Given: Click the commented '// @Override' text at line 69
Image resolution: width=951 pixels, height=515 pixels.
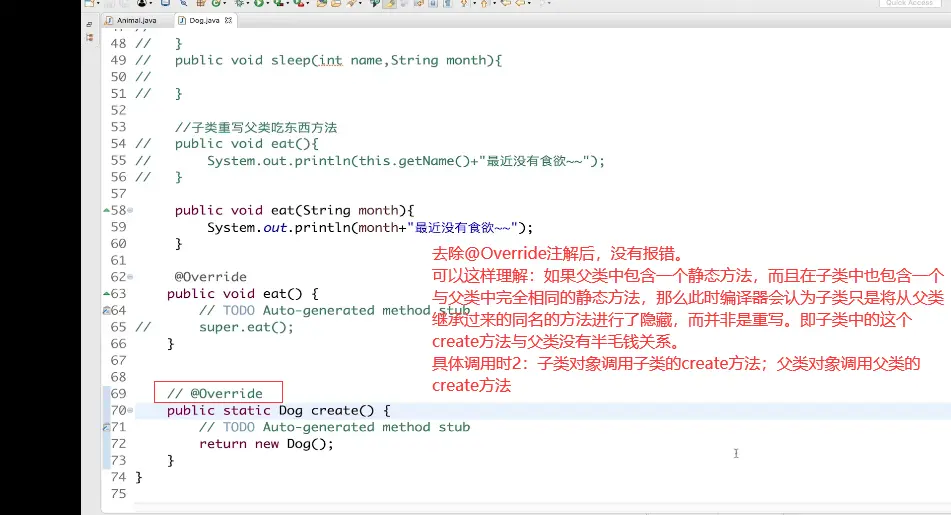Looking at the screenshot, I should click(215, 394).
